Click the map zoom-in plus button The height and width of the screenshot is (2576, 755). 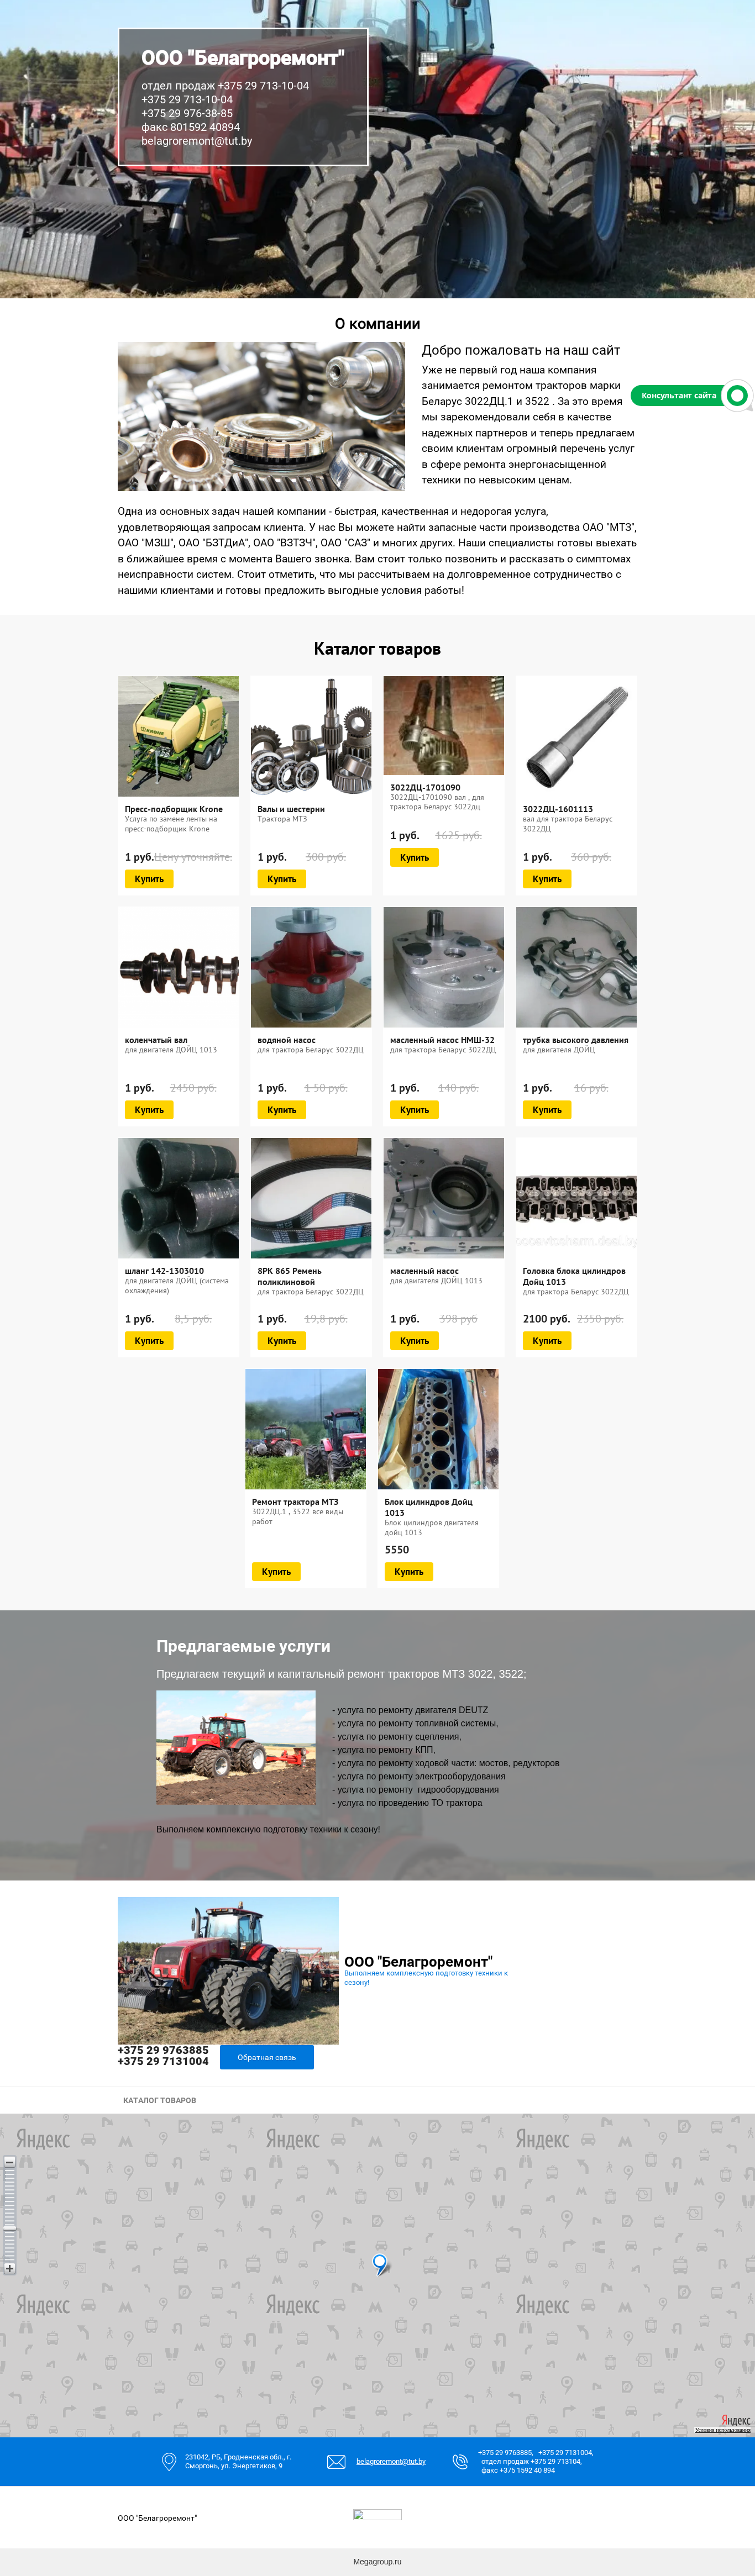click(9, 2268)
